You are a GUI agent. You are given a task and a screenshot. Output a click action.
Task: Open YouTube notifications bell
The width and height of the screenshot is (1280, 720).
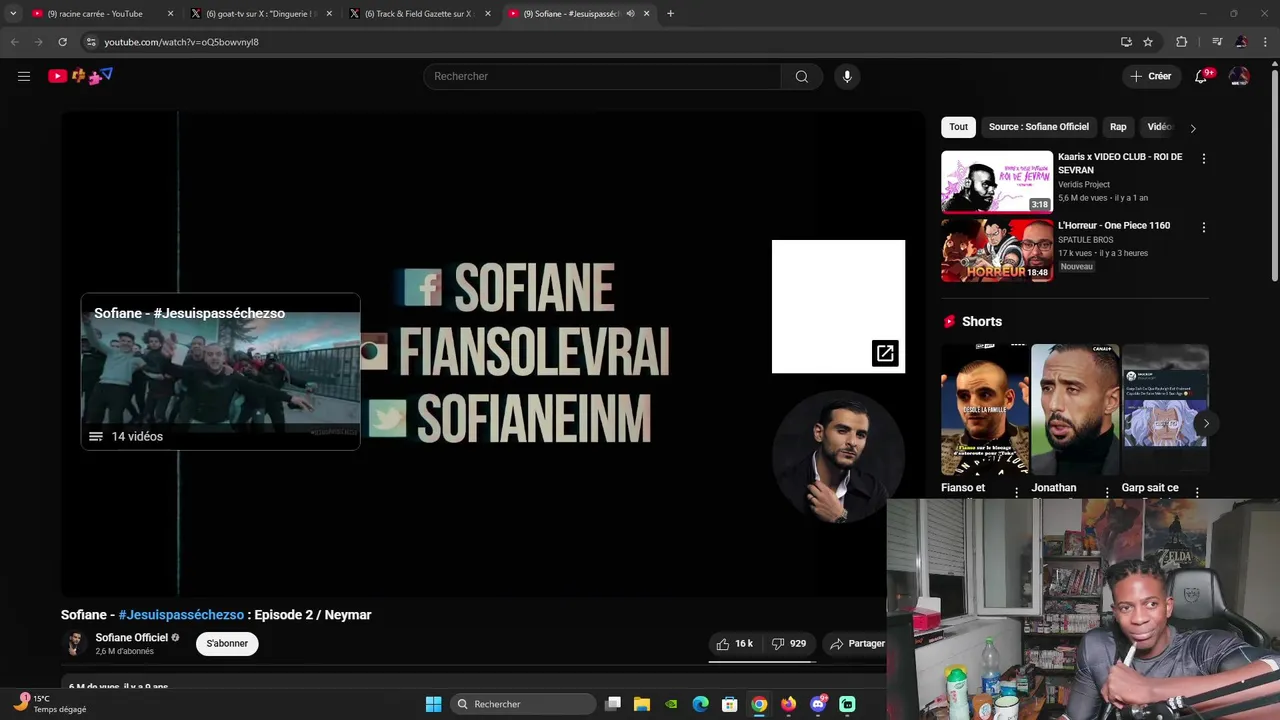1202,76
